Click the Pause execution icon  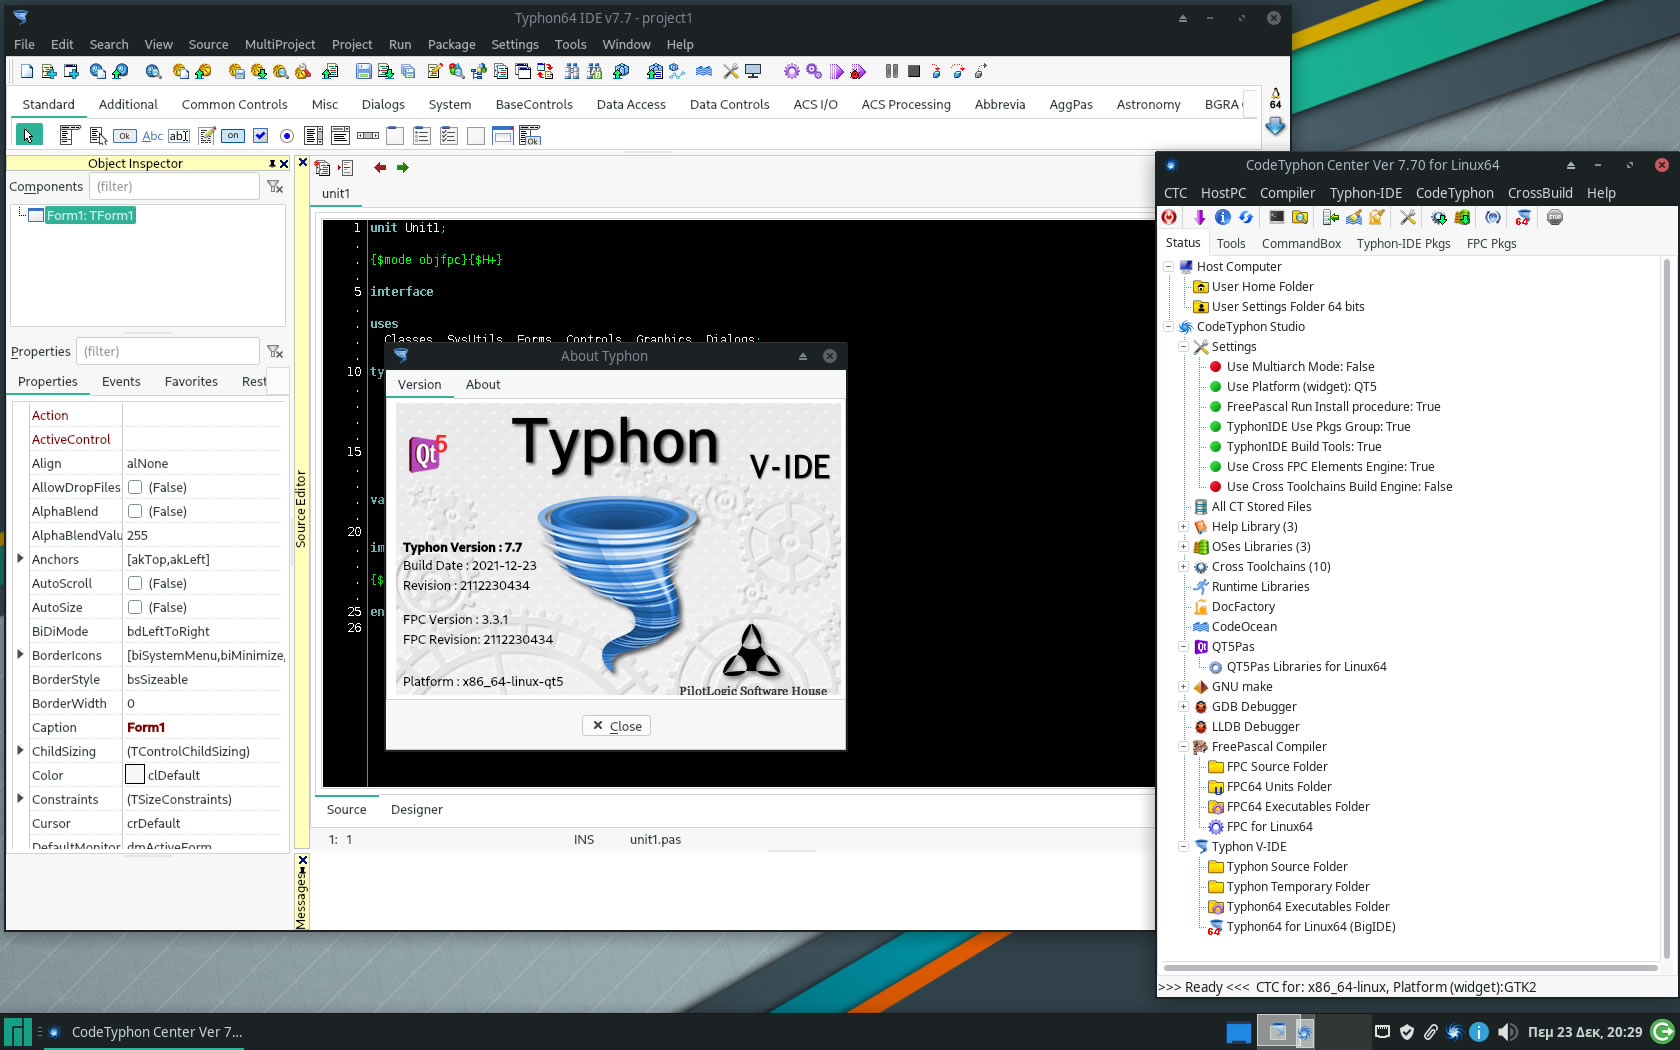pyautogui.click(x=892, y=71)
